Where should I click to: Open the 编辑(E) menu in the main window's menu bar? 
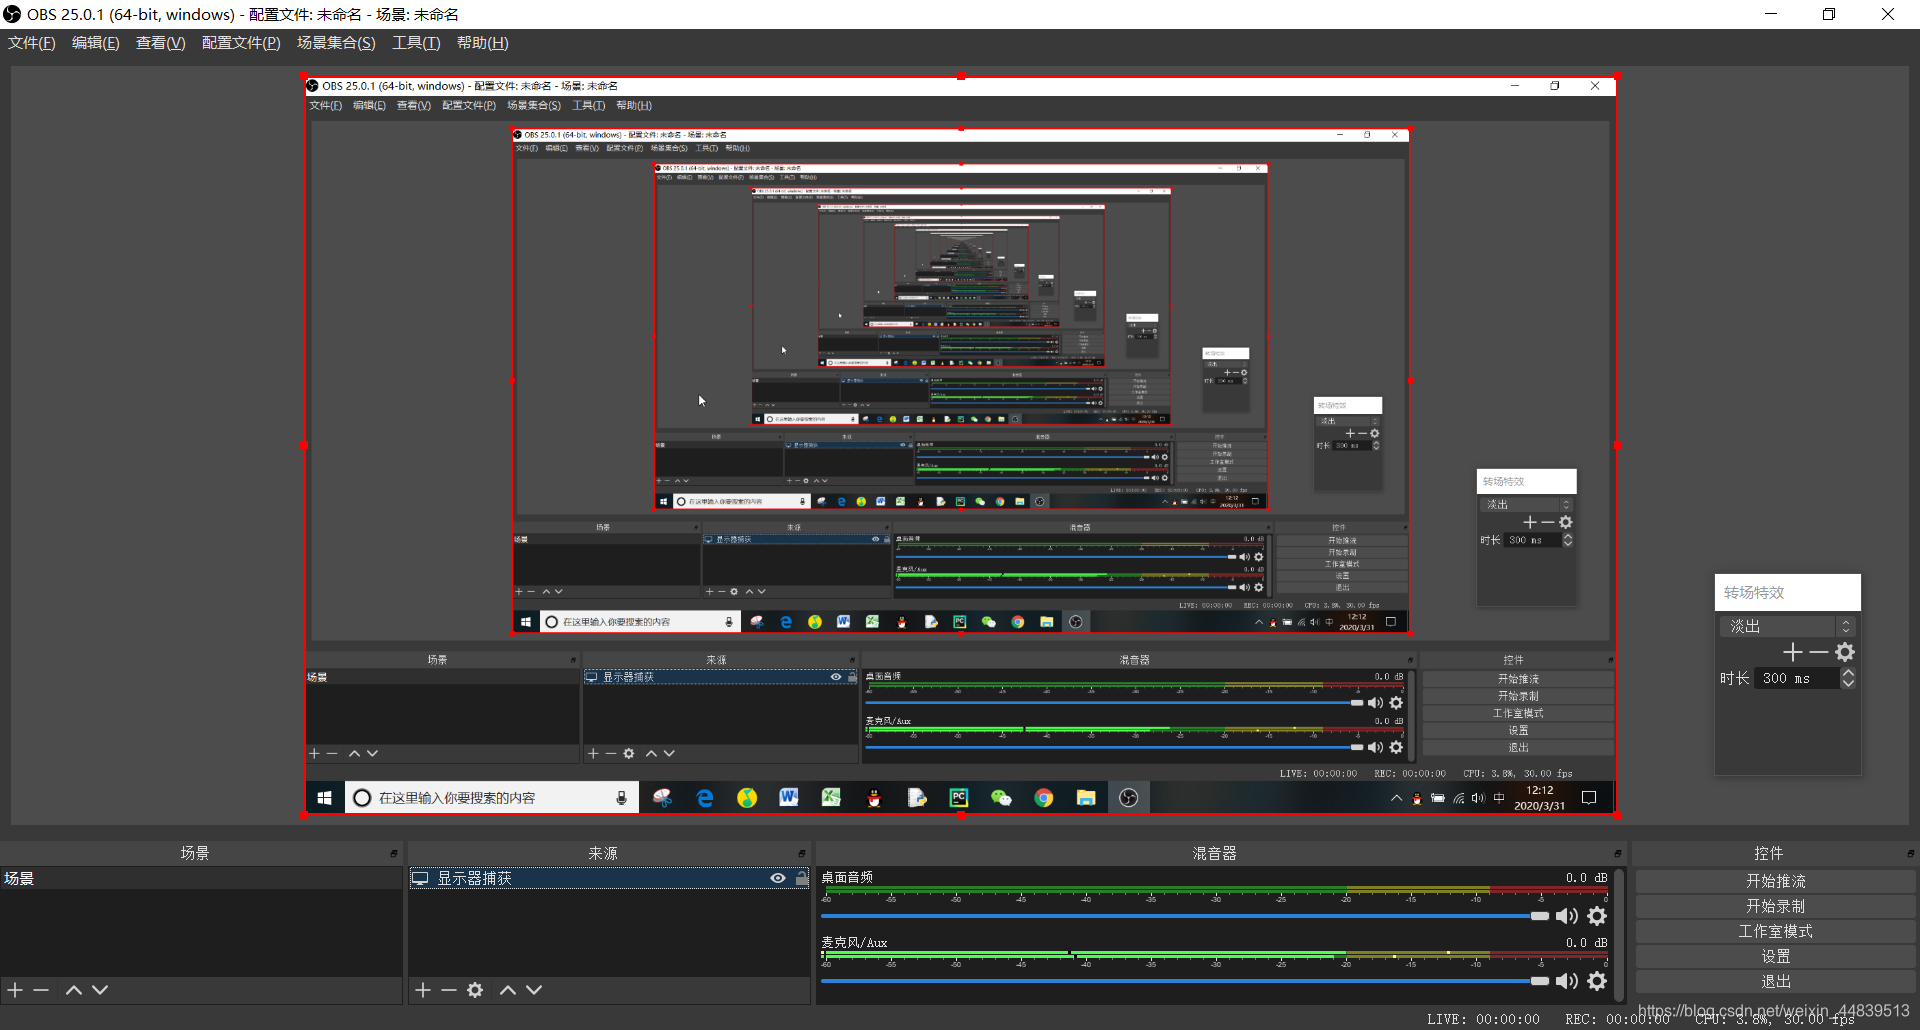pyautogui.click(x=96, y=43)
